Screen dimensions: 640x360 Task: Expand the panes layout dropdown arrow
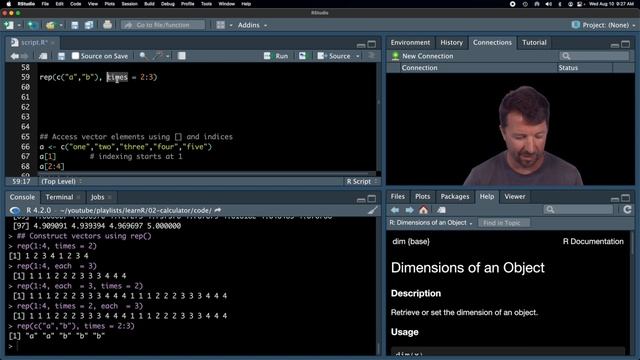tap(231, 25)
